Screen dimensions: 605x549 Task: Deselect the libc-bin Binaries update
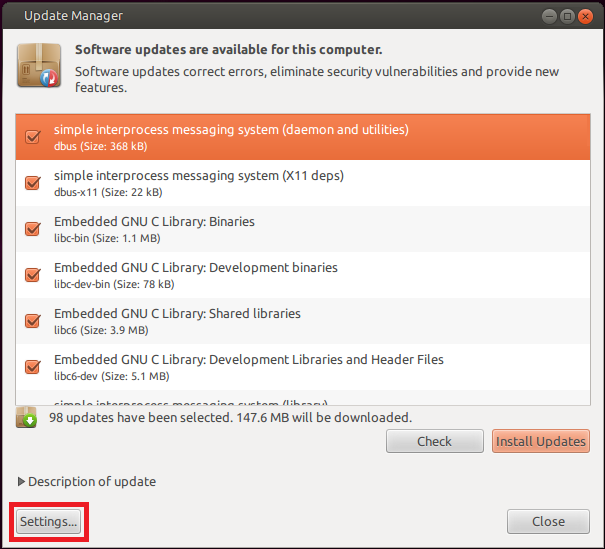click(32, 229)
